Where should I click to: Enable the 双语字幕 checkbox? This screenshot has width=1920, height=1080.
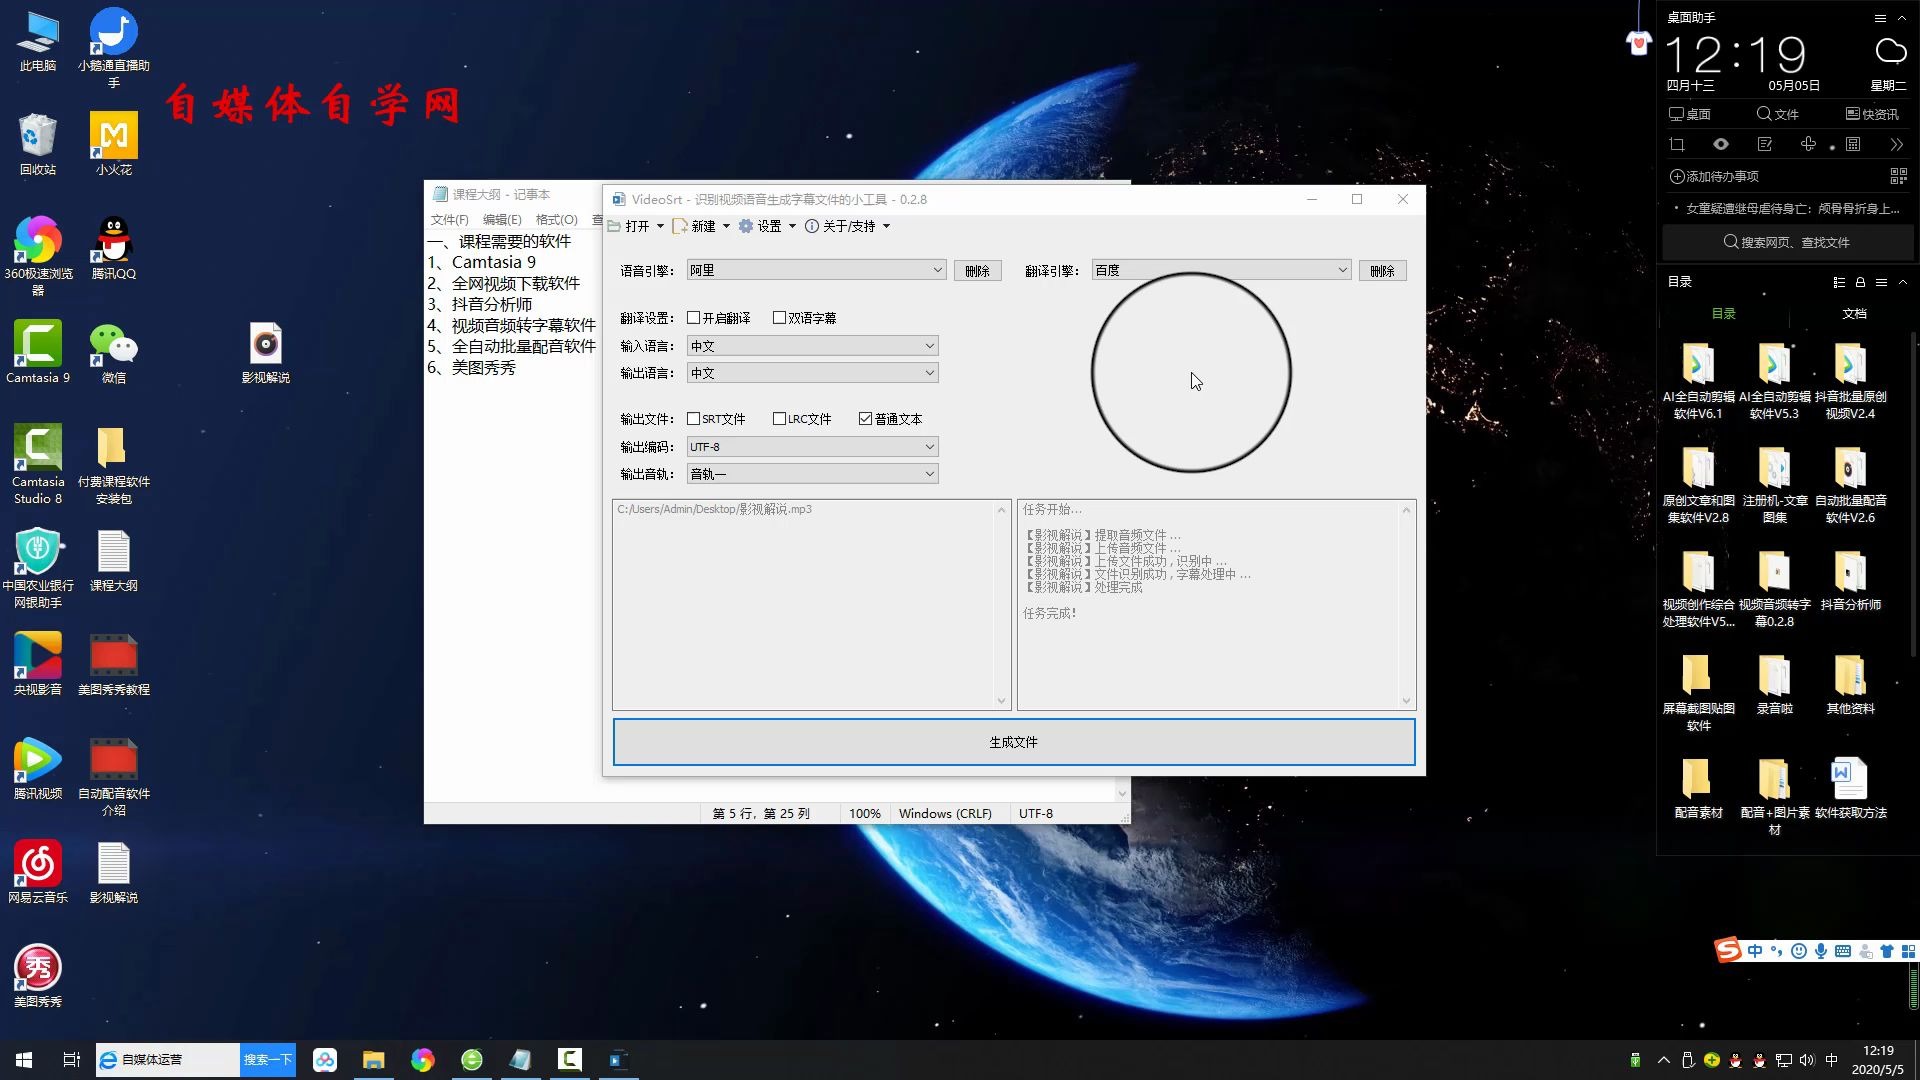coord(779,318)
